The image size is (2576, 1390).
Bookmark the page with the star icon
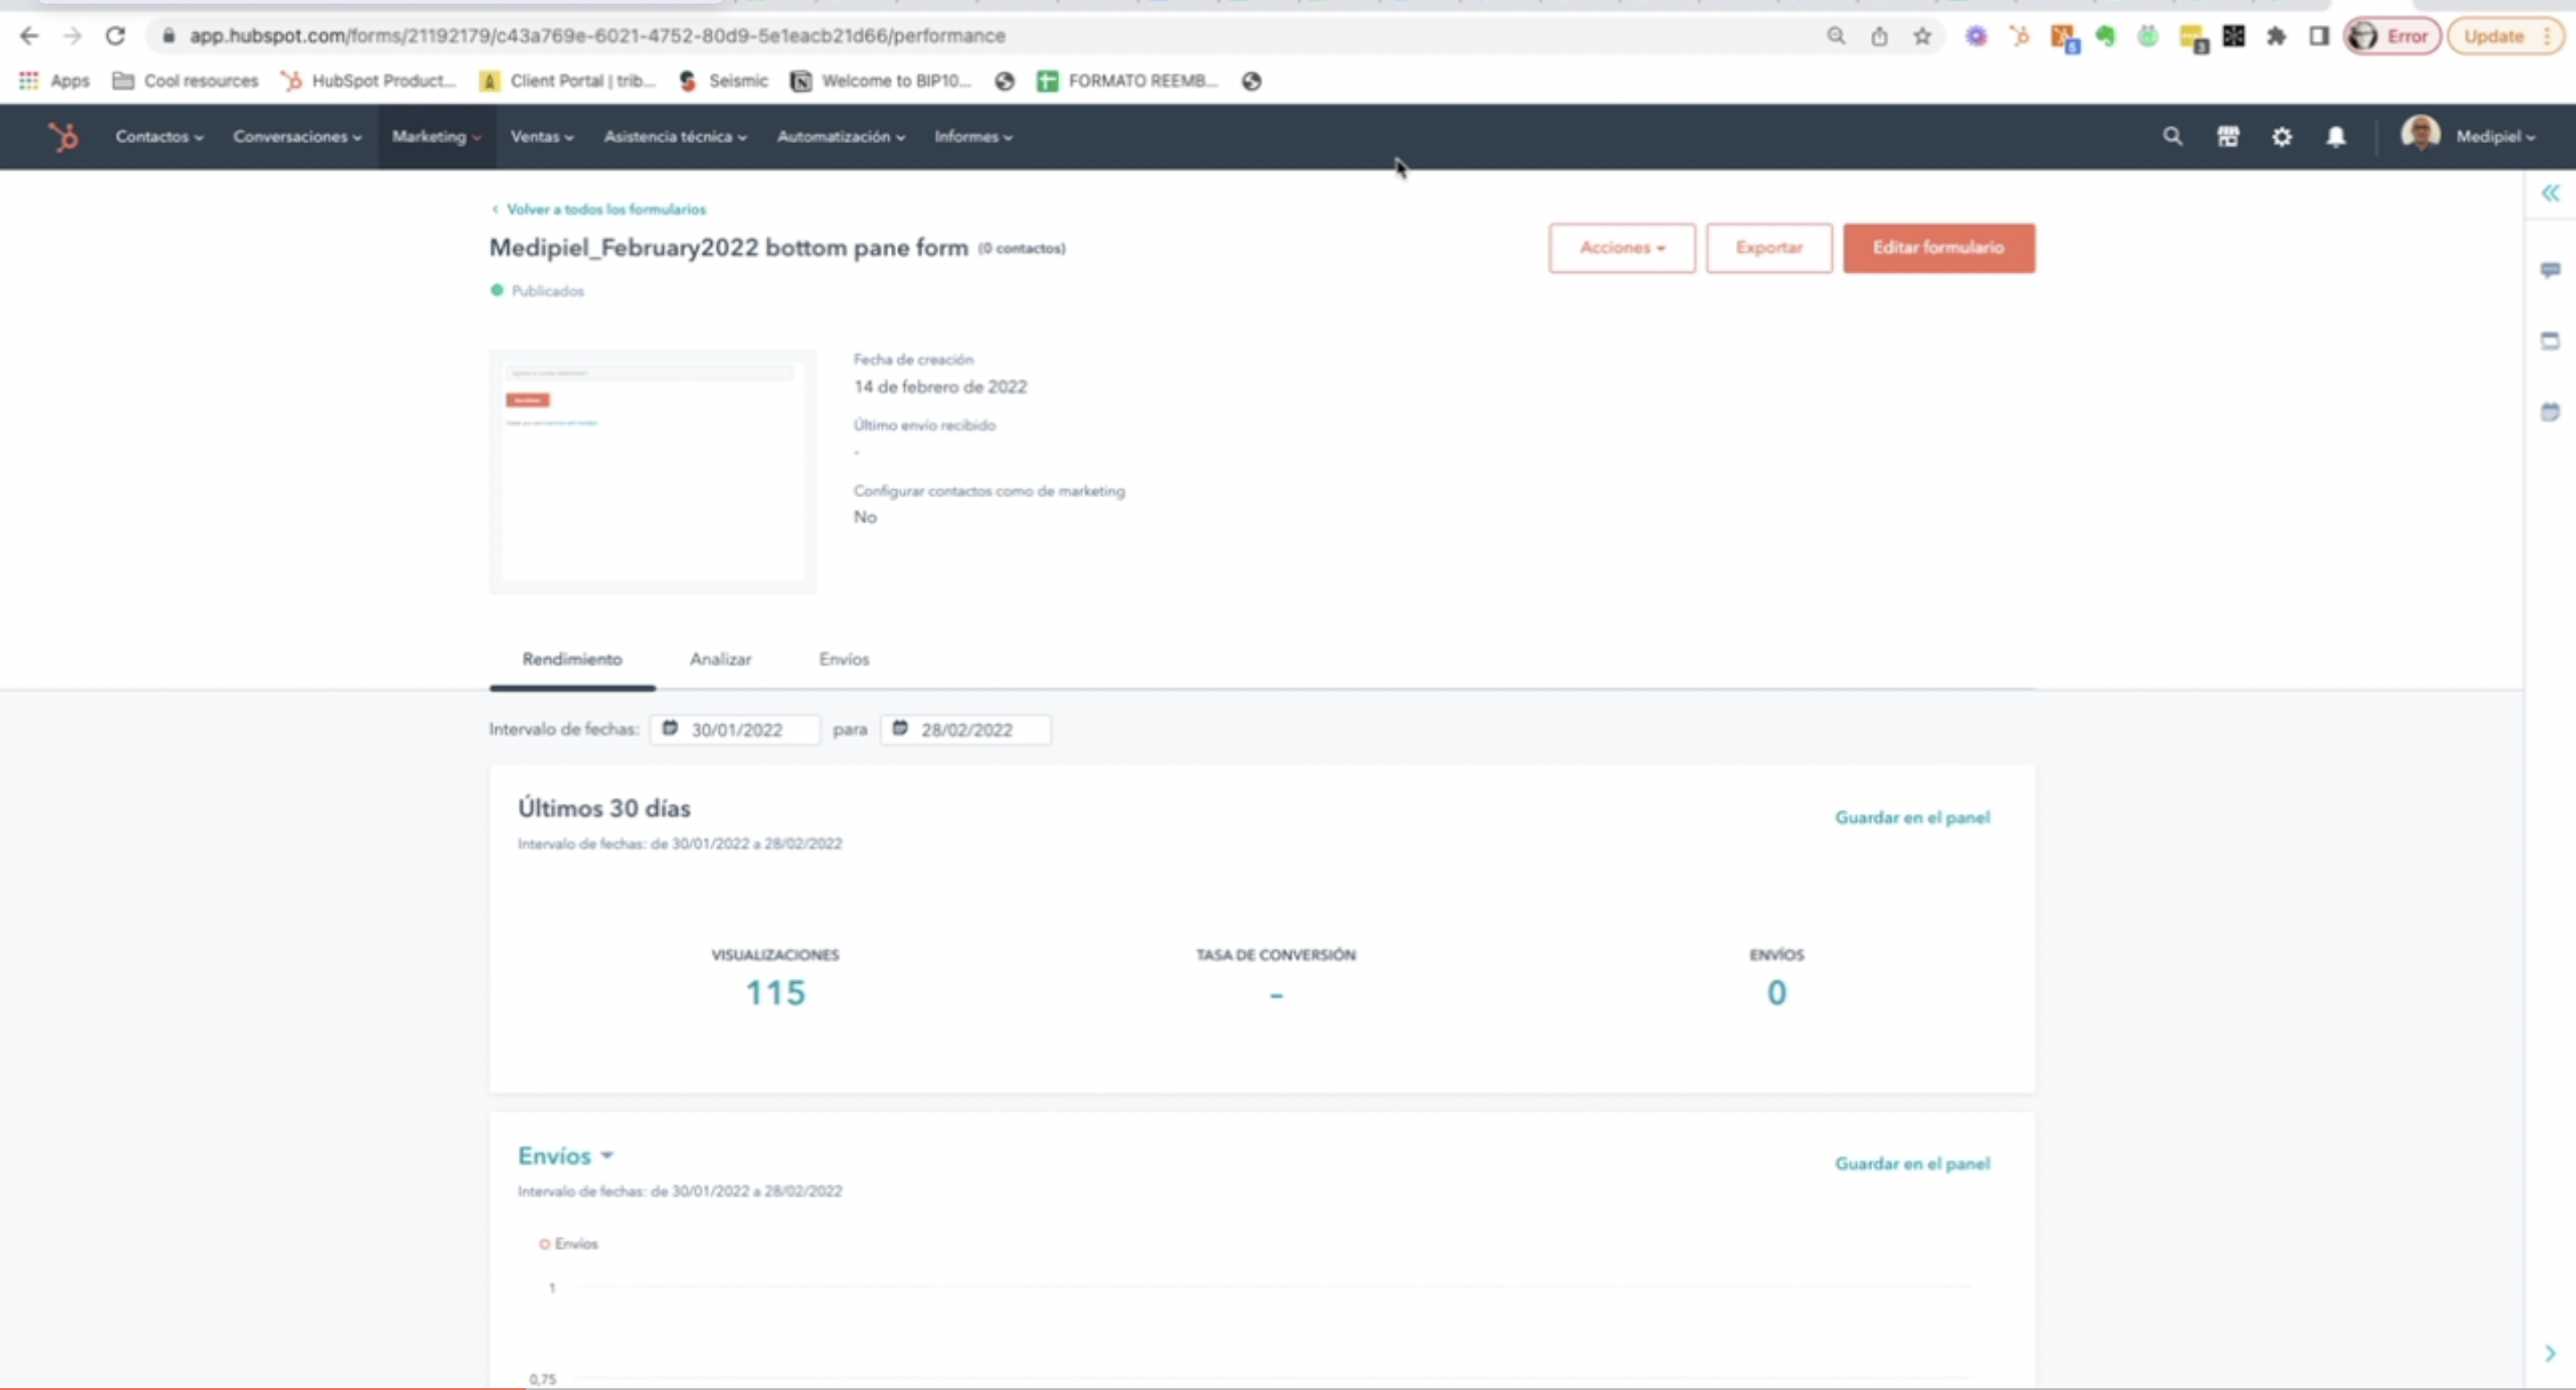[1921, 36]
